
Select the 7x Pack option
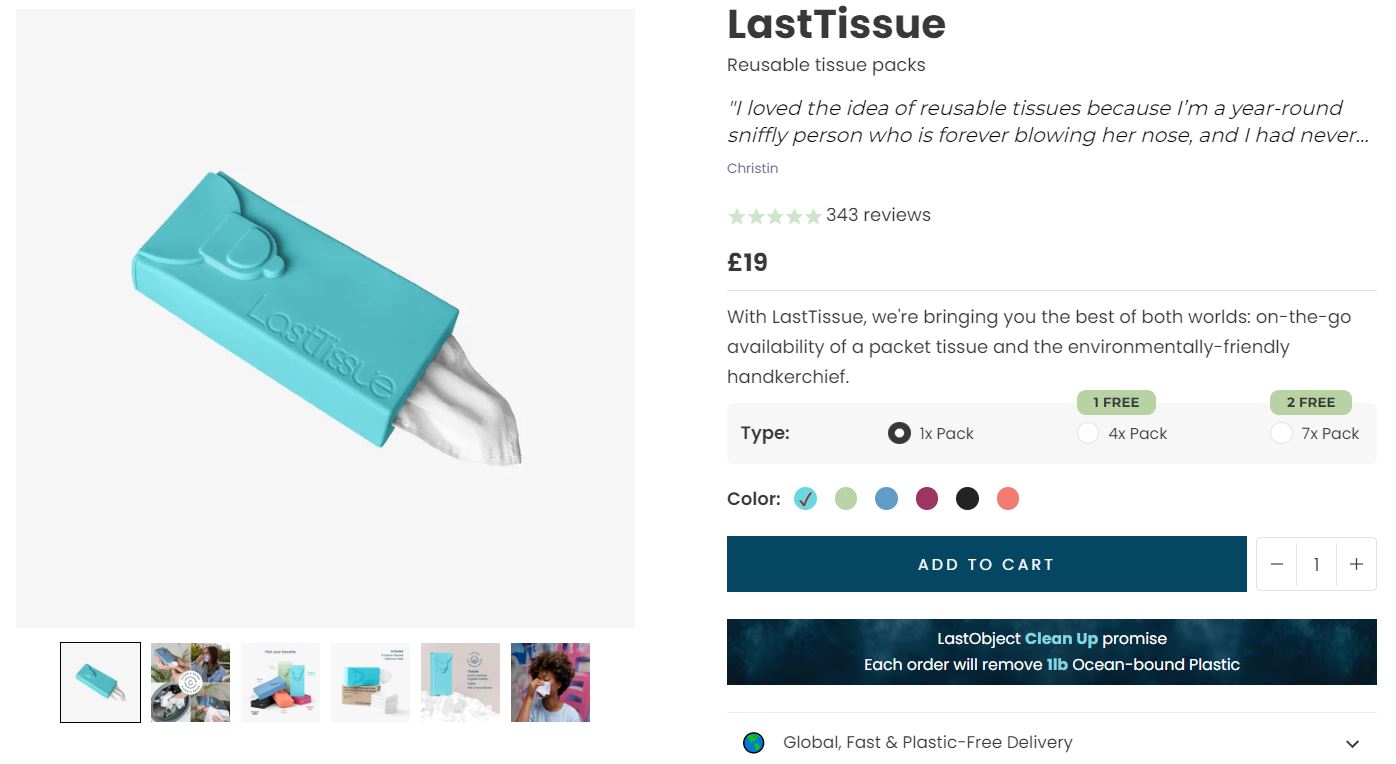point(1282,433)
